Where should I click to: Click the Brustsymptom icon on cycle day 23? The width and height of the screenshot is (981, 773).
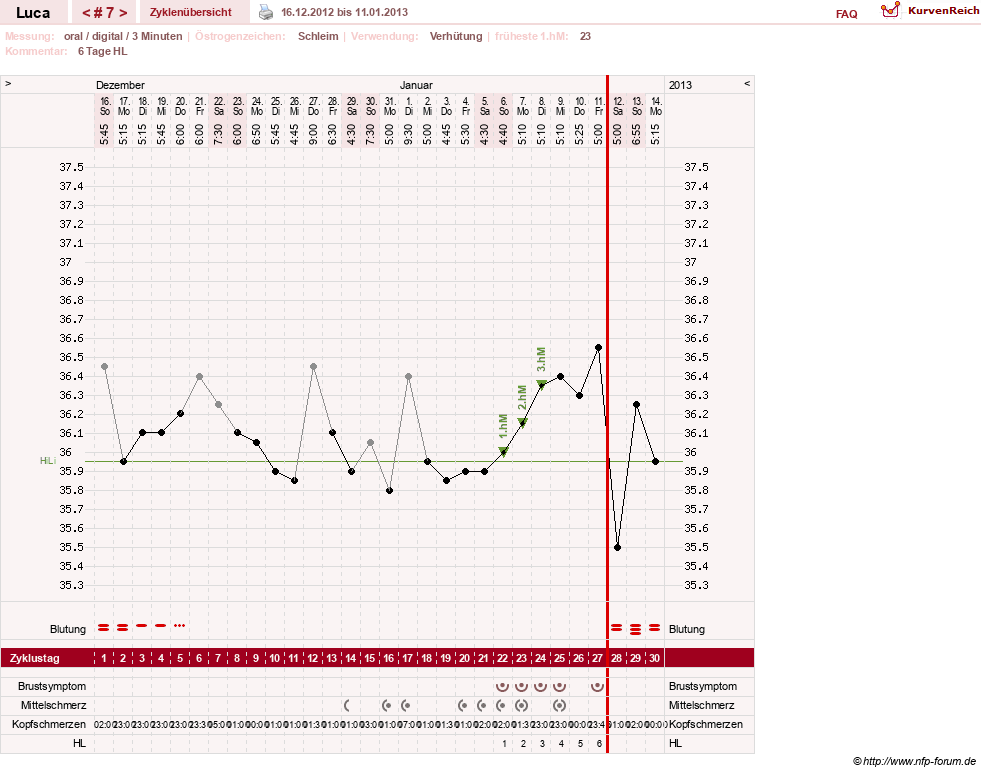(521, 686)
